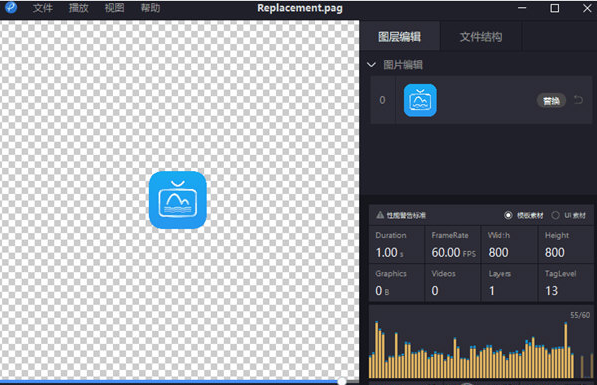
Task: Select the UI素材 radio button
Action: point(555,215)
